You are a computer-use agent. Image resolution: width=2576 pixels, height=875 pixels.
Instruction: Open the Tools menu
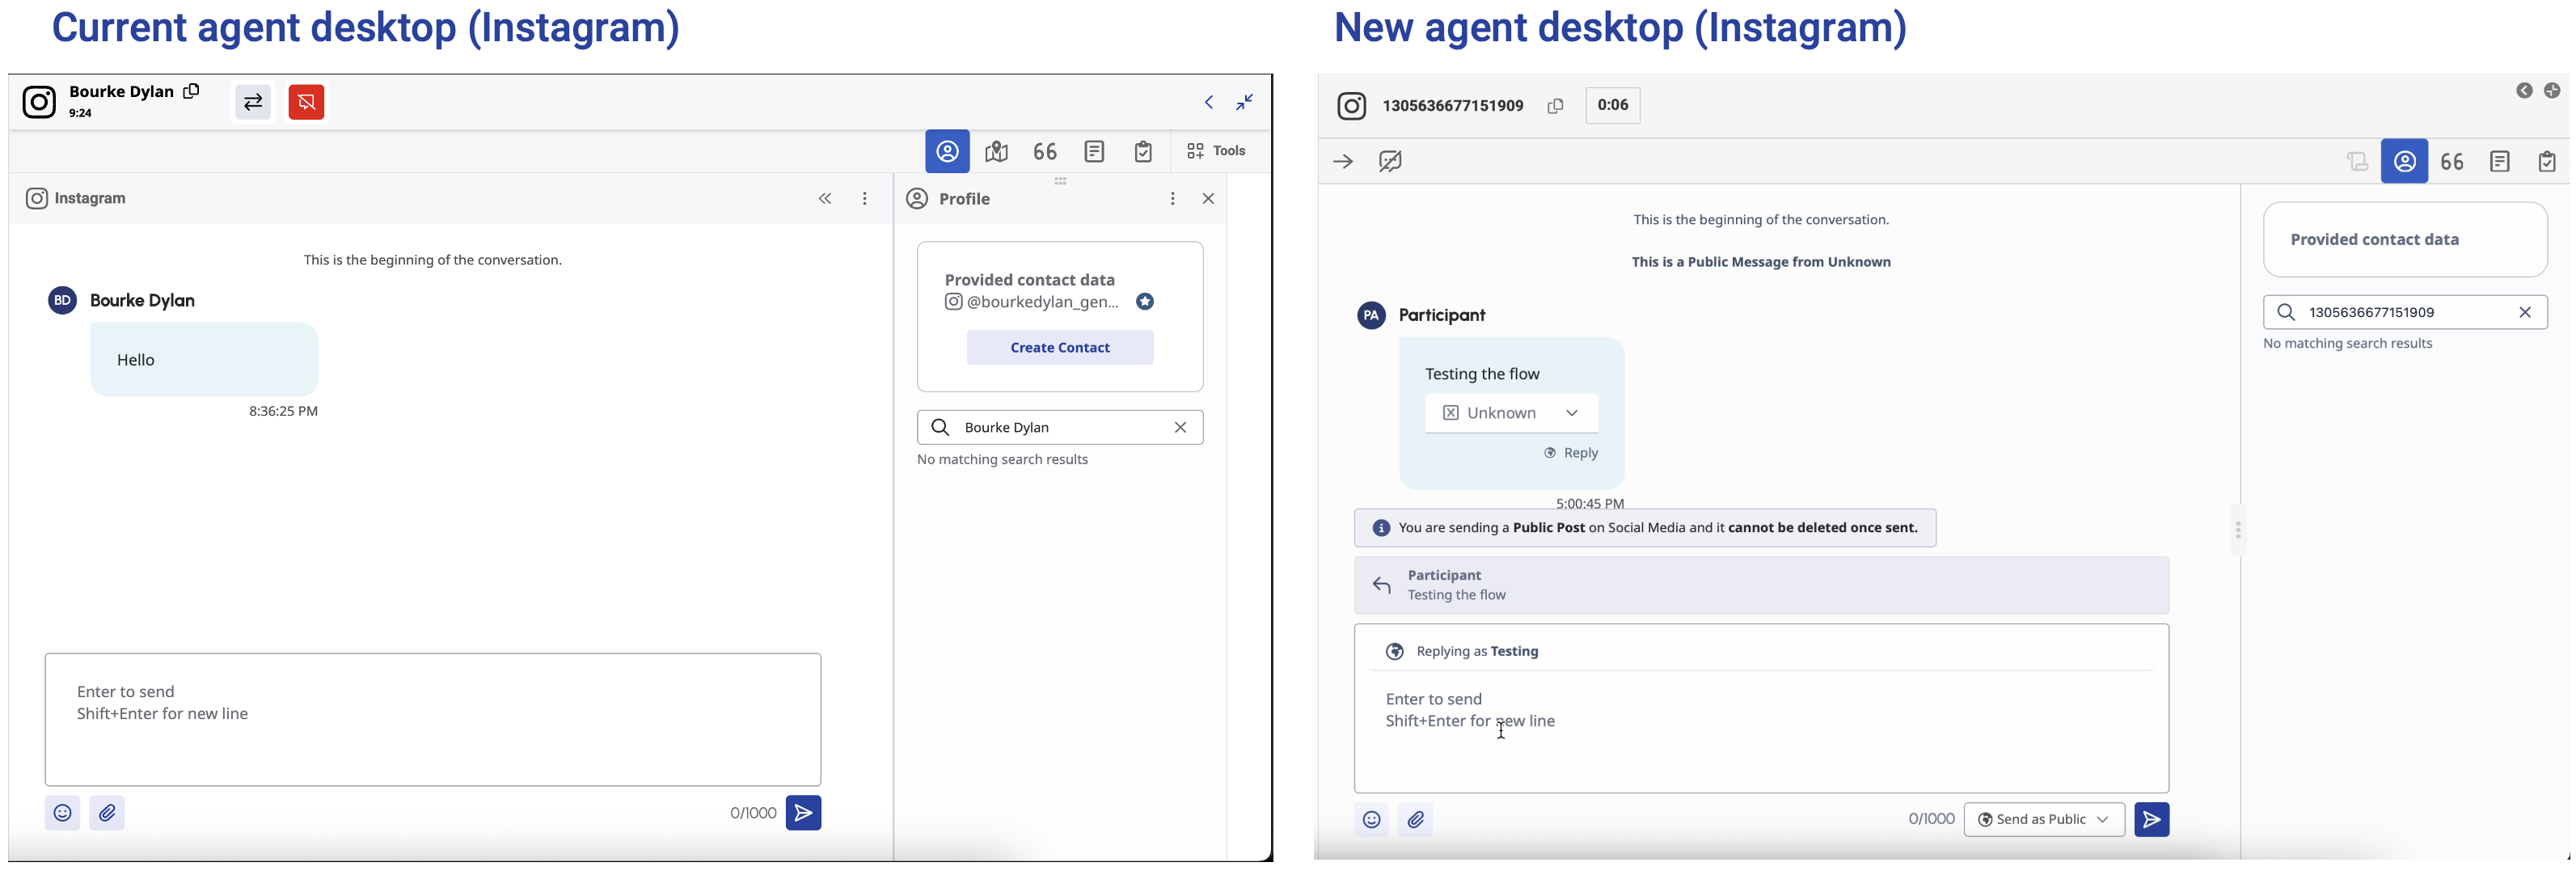pyautogui.click(x=1216, y=151)
